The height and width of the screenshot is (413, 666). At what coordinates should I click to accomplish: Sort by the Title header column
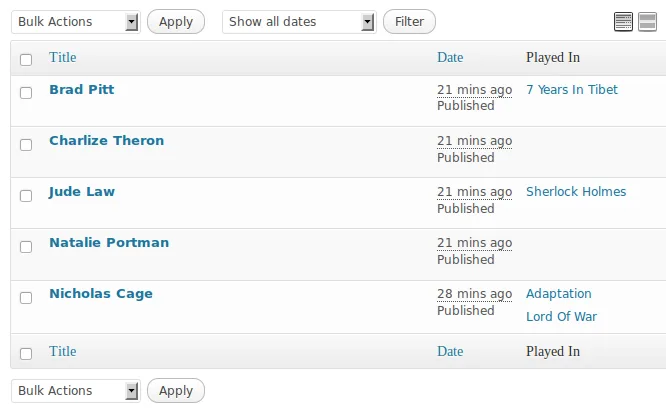click(x=62, y=57)
